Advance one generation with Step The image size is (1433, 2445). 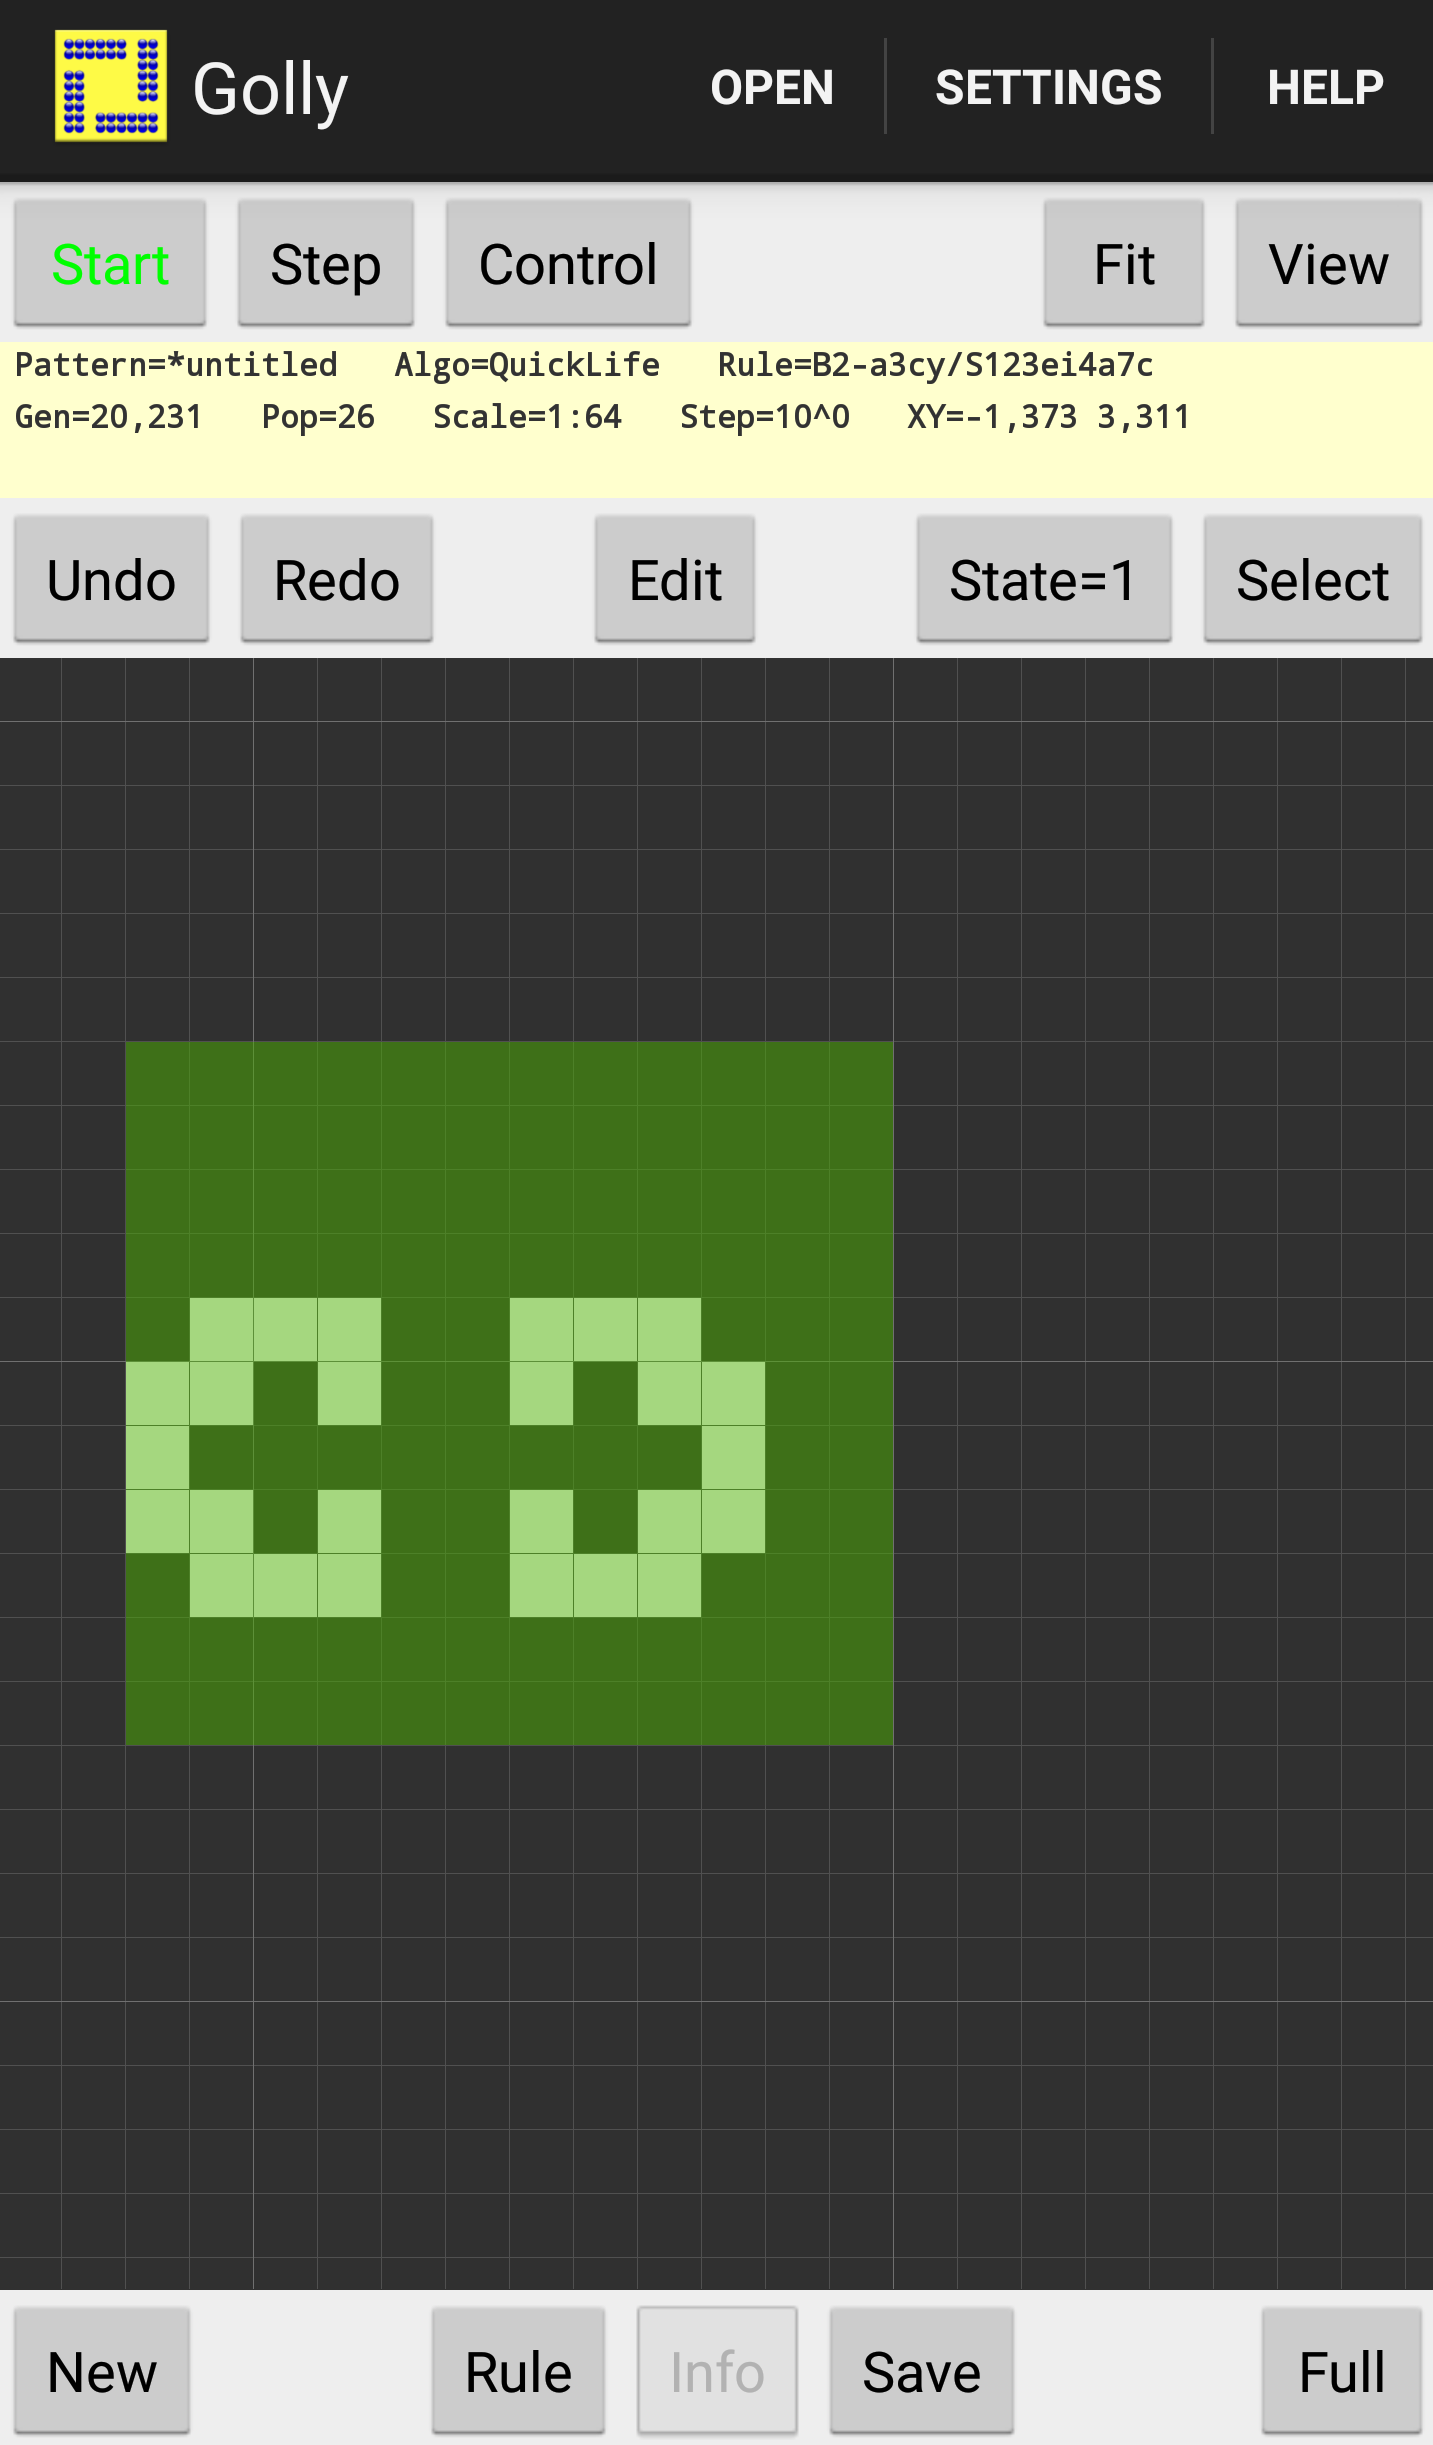tap(326, 263)
